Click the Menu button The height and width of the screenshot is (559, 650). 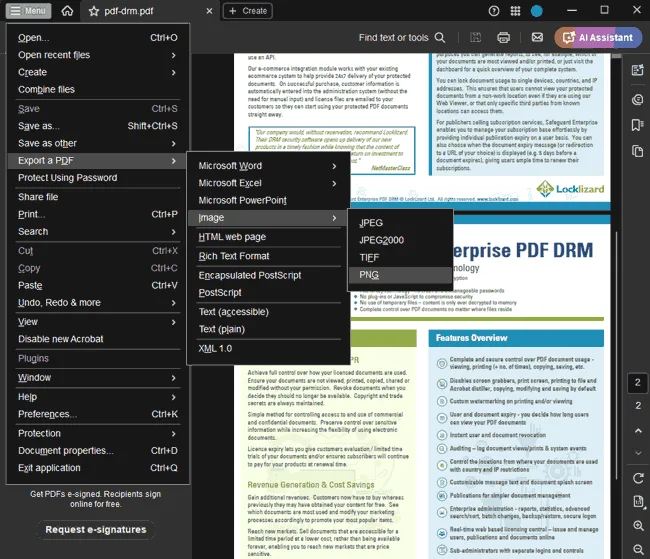(28, 11)
